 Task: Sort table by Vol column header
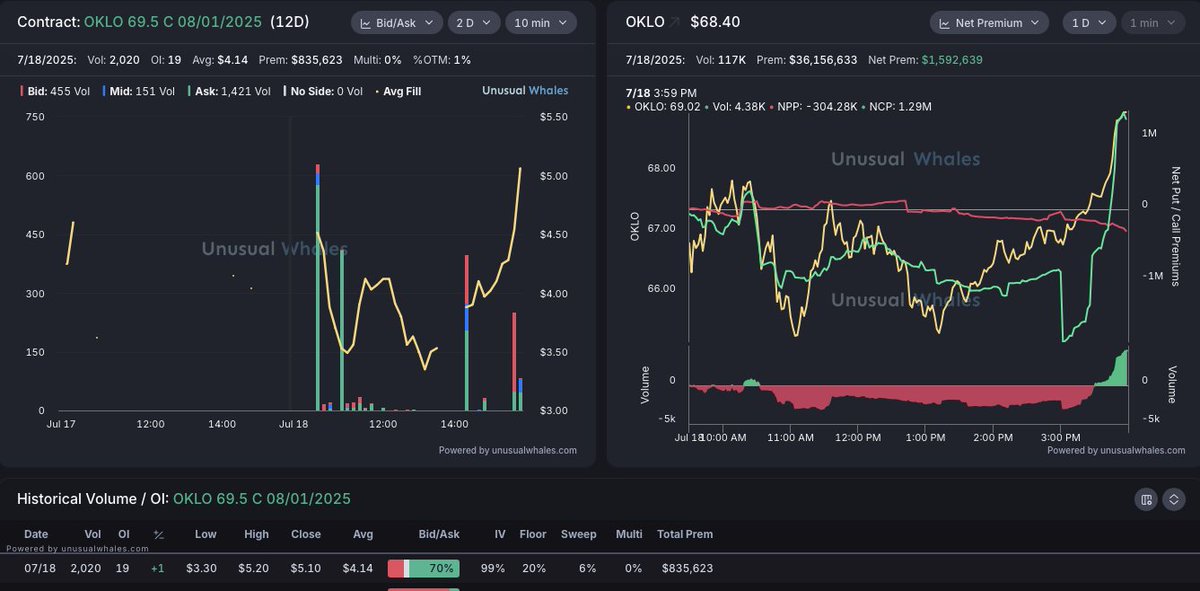click(92, 534)
